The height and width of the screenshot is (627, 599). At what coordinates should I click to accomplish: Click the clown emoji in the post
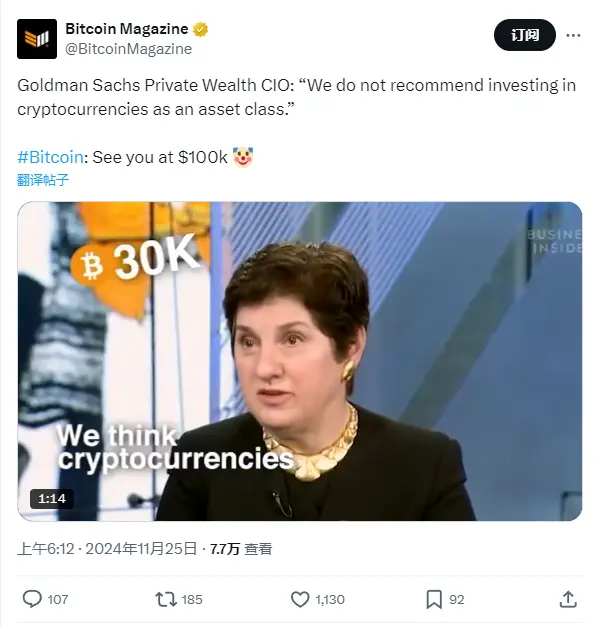point(243,157)
